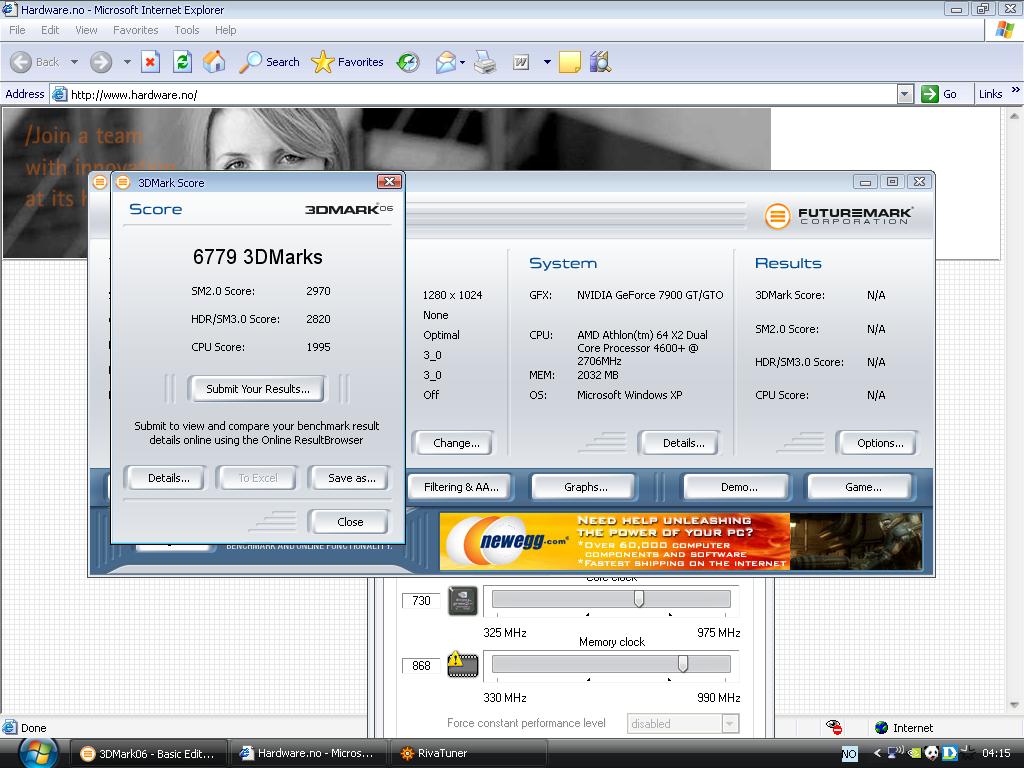Click Submit Your Results button

point(258,389)
